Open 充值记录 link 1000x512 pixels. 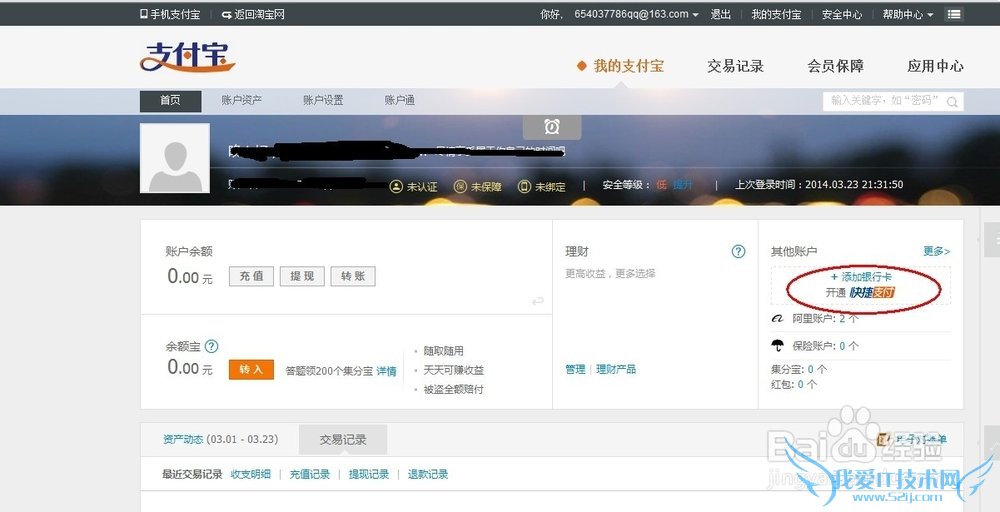click(x=310, y=474)
